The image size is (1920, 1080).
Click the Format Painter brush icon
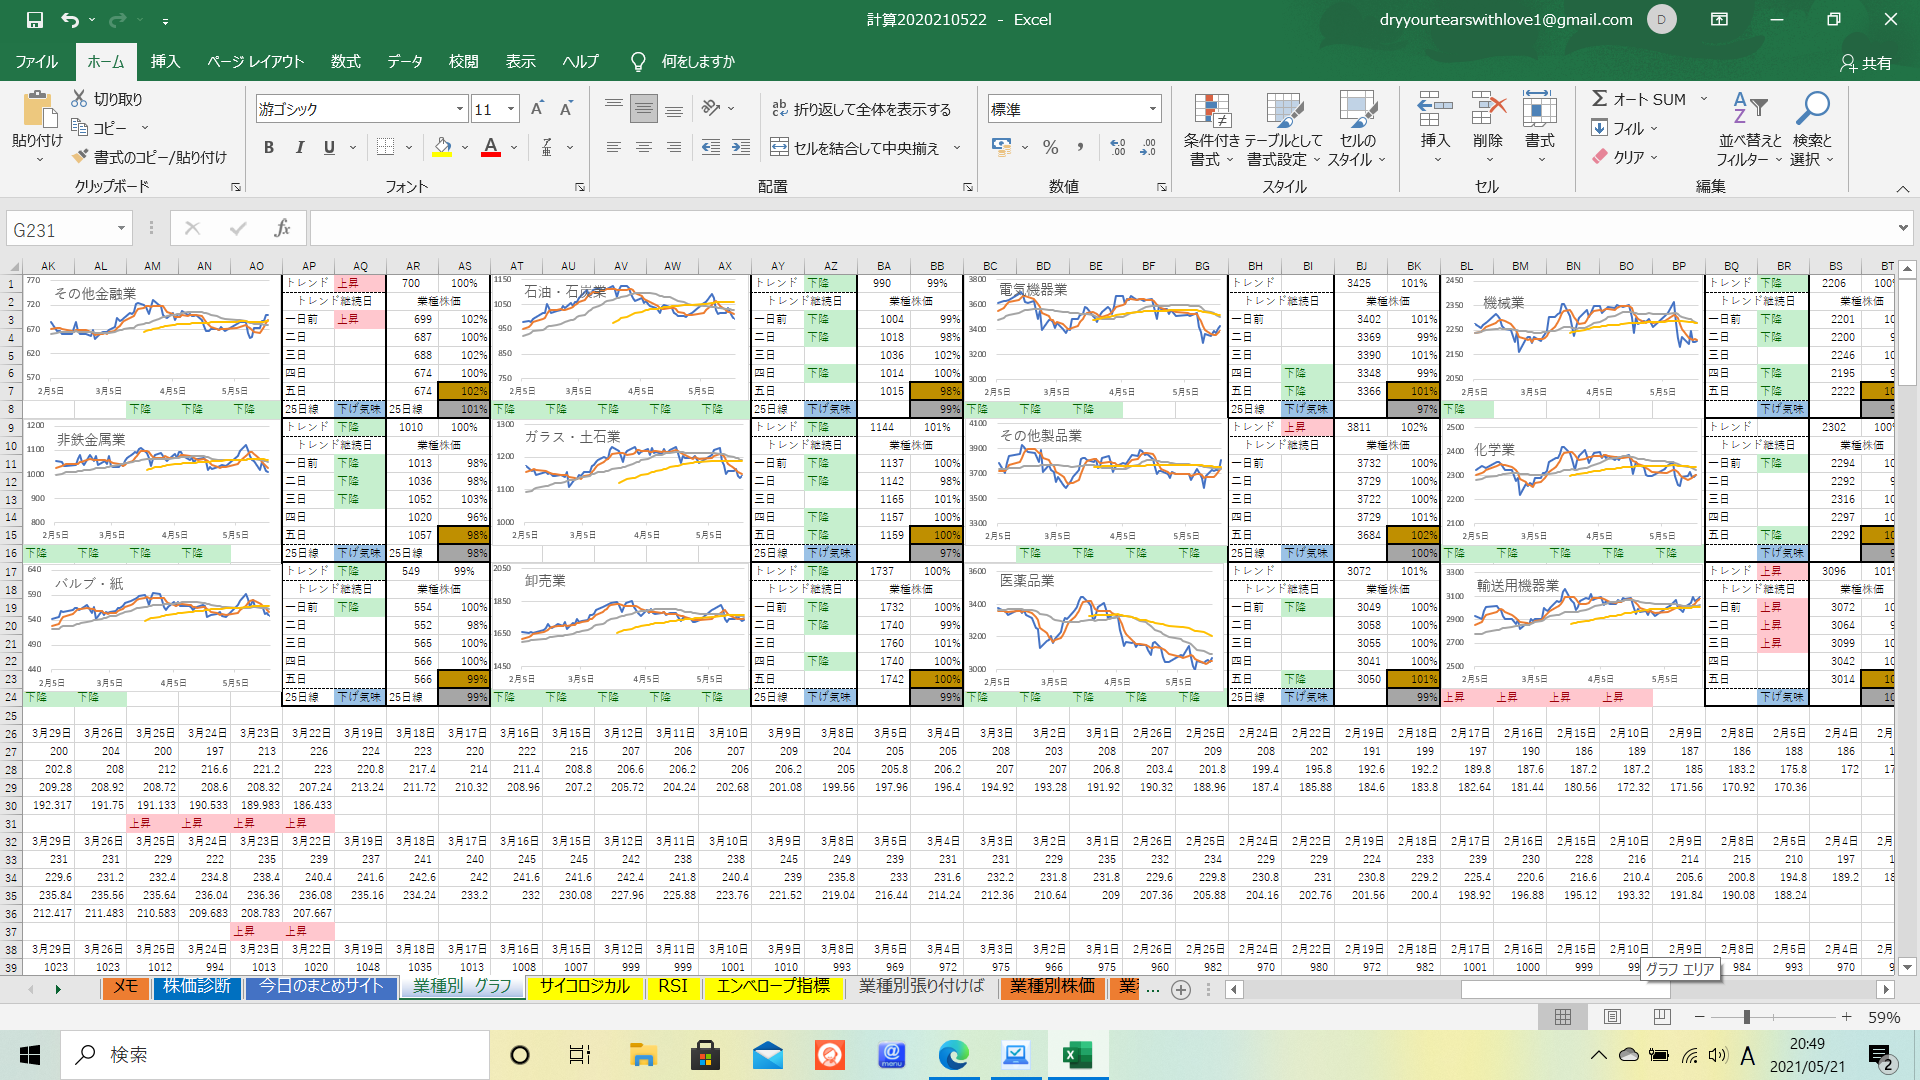coord(81,157)
